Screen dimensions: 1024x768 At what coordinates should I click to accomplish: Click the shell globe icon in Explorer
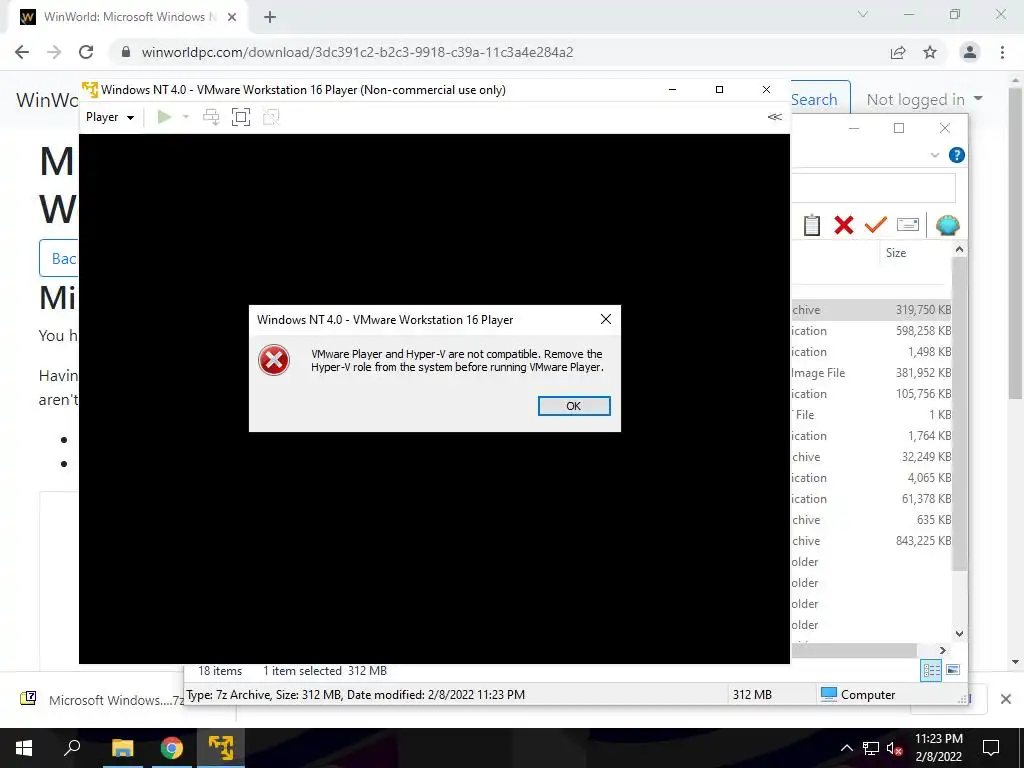click(x=947, y=225)
